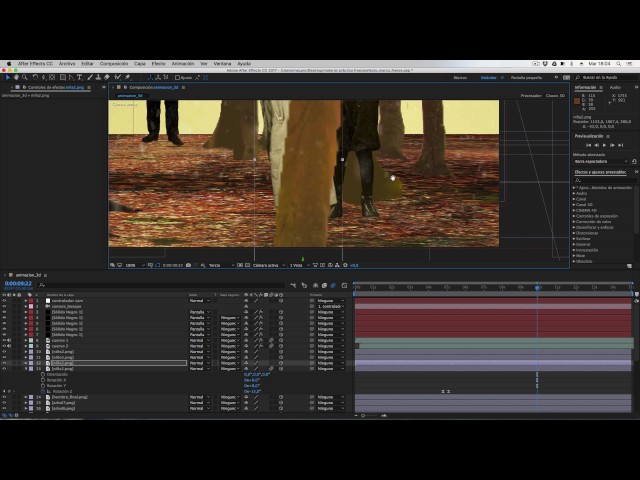Switch to the Audio panel tab
This screenshot has height=480, width=640.
(615, 87)
